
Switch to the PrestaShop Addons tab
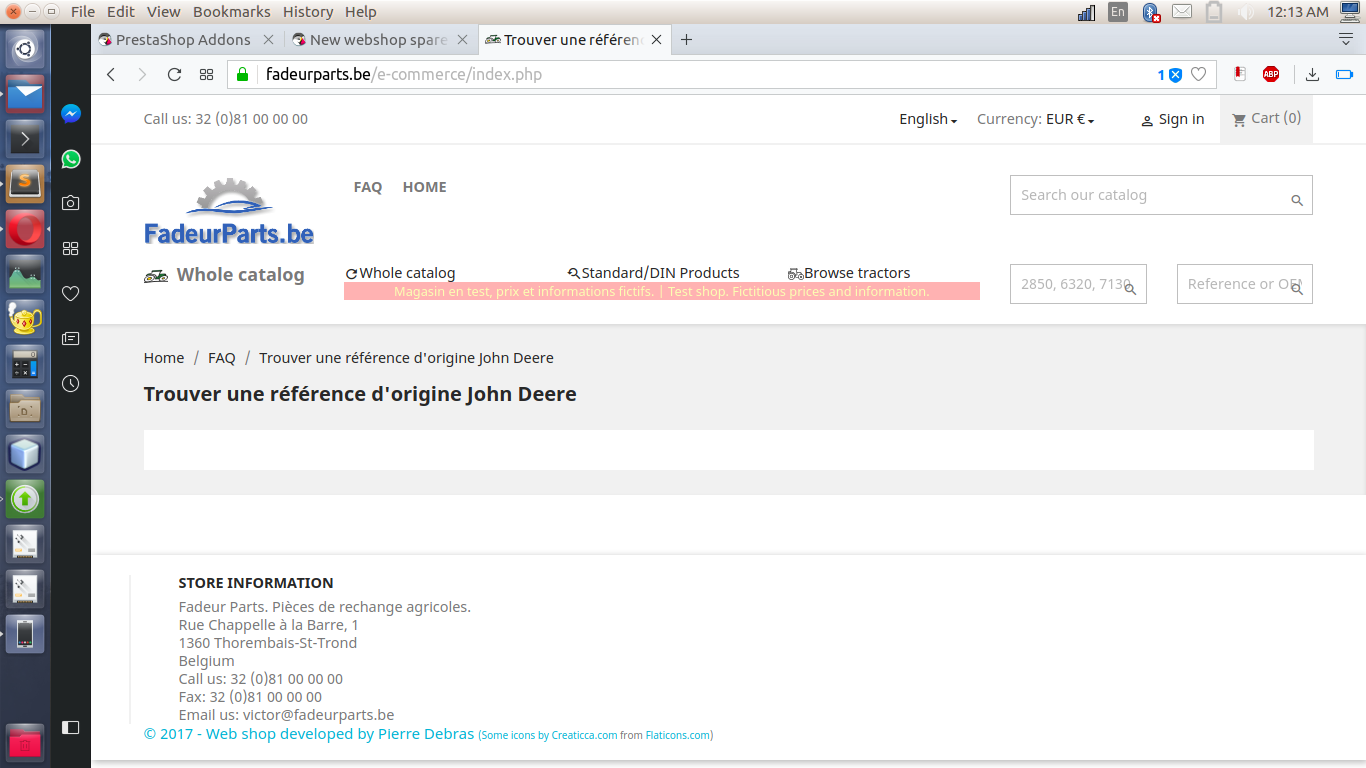(x=186, y=40)
